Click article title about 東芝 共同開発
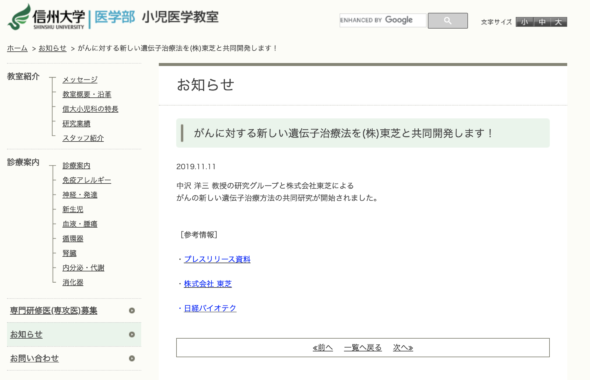 [343, 133]
